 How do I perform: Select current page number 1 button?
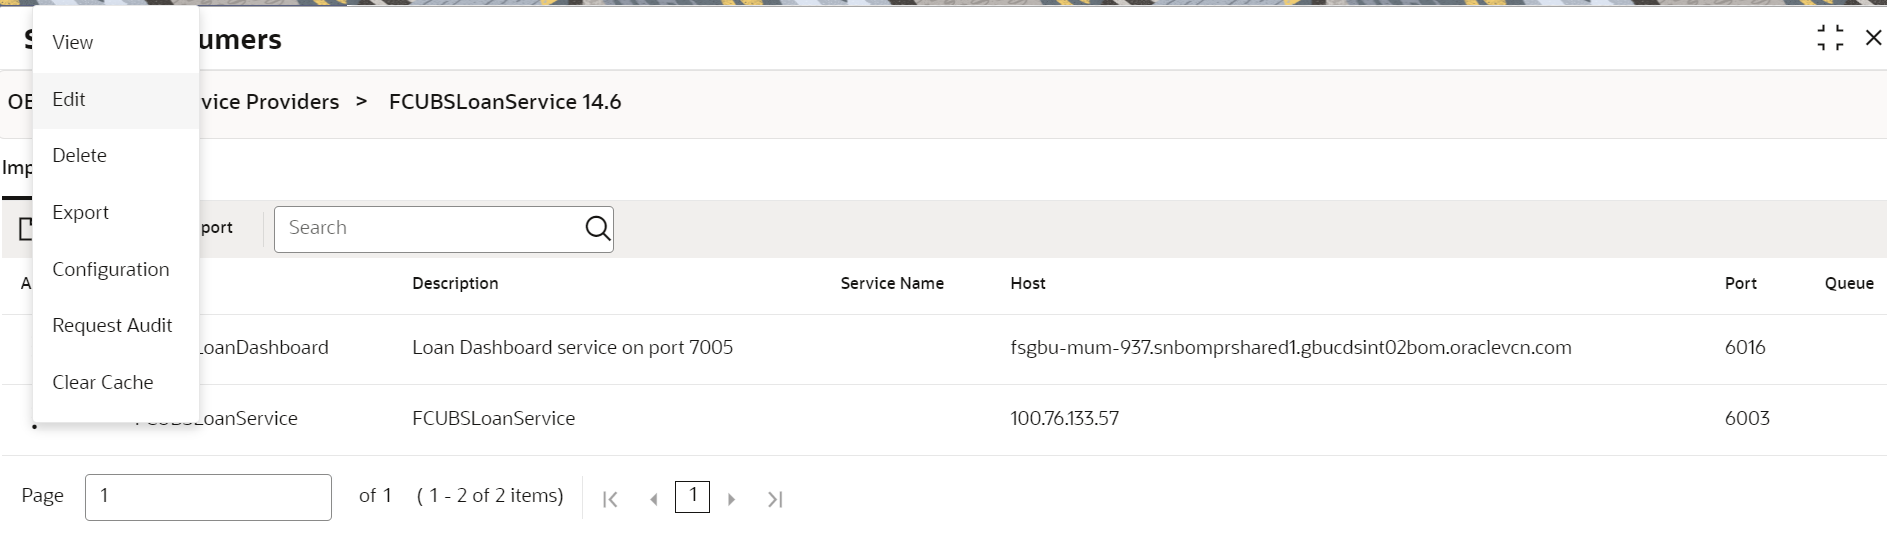point(692,496)
